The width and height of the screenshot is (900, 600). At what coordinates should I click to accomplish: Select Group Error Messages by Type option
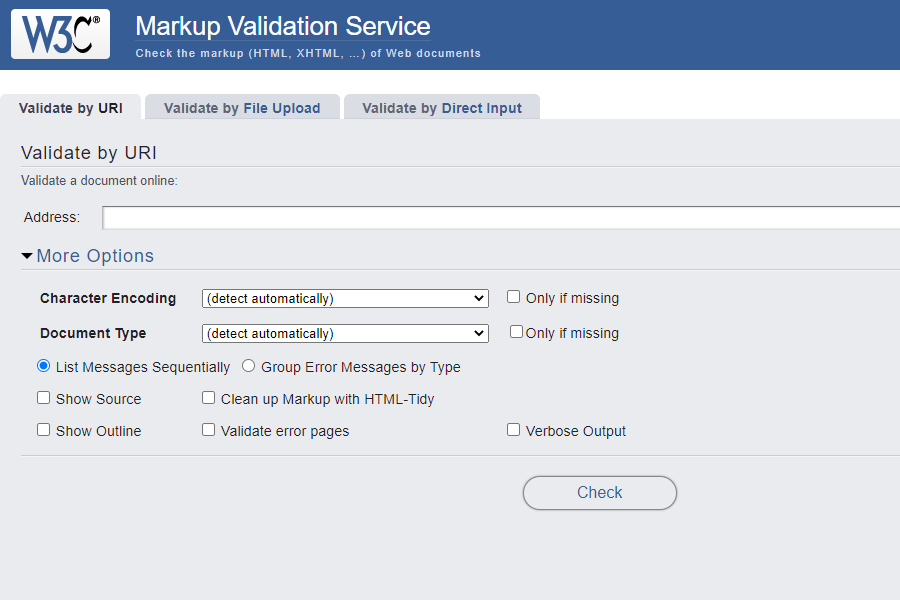click(x=249, y=366)
